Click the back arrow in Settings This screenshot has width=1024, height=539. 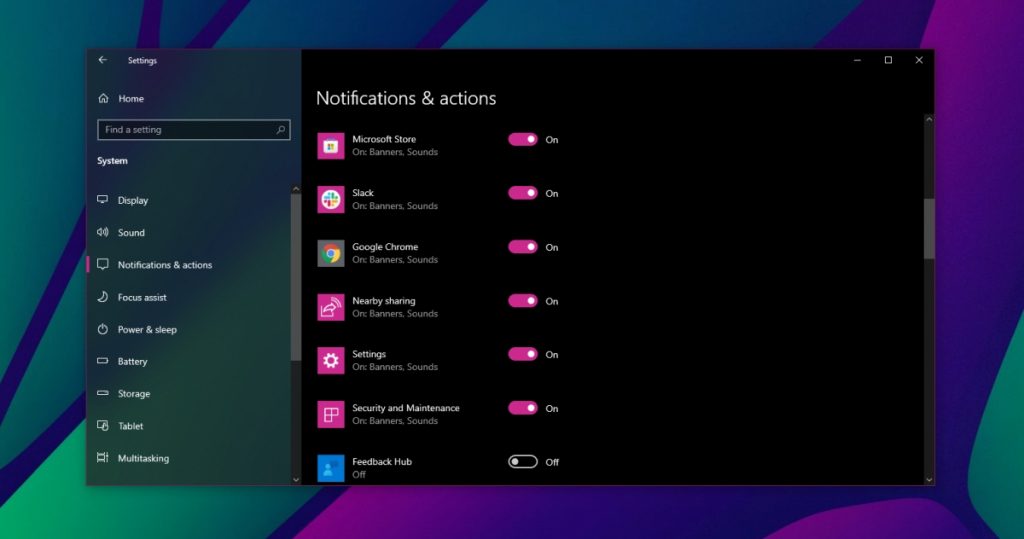pyautogui.click(x=103, y=60)
